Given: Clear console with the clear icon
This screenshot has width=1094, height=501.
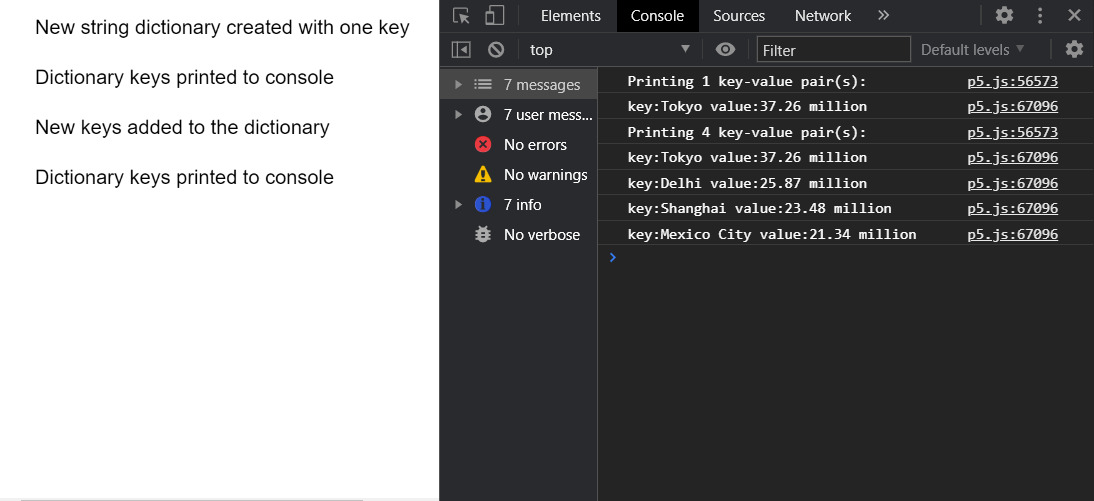Looking at the screenshot, I should pos(496,49).
